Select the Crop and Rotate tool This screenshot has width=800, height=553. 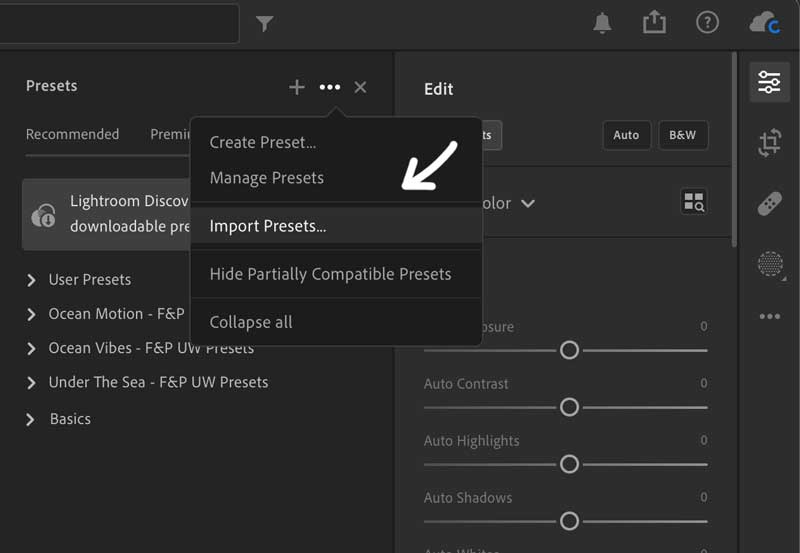point(769,143)
